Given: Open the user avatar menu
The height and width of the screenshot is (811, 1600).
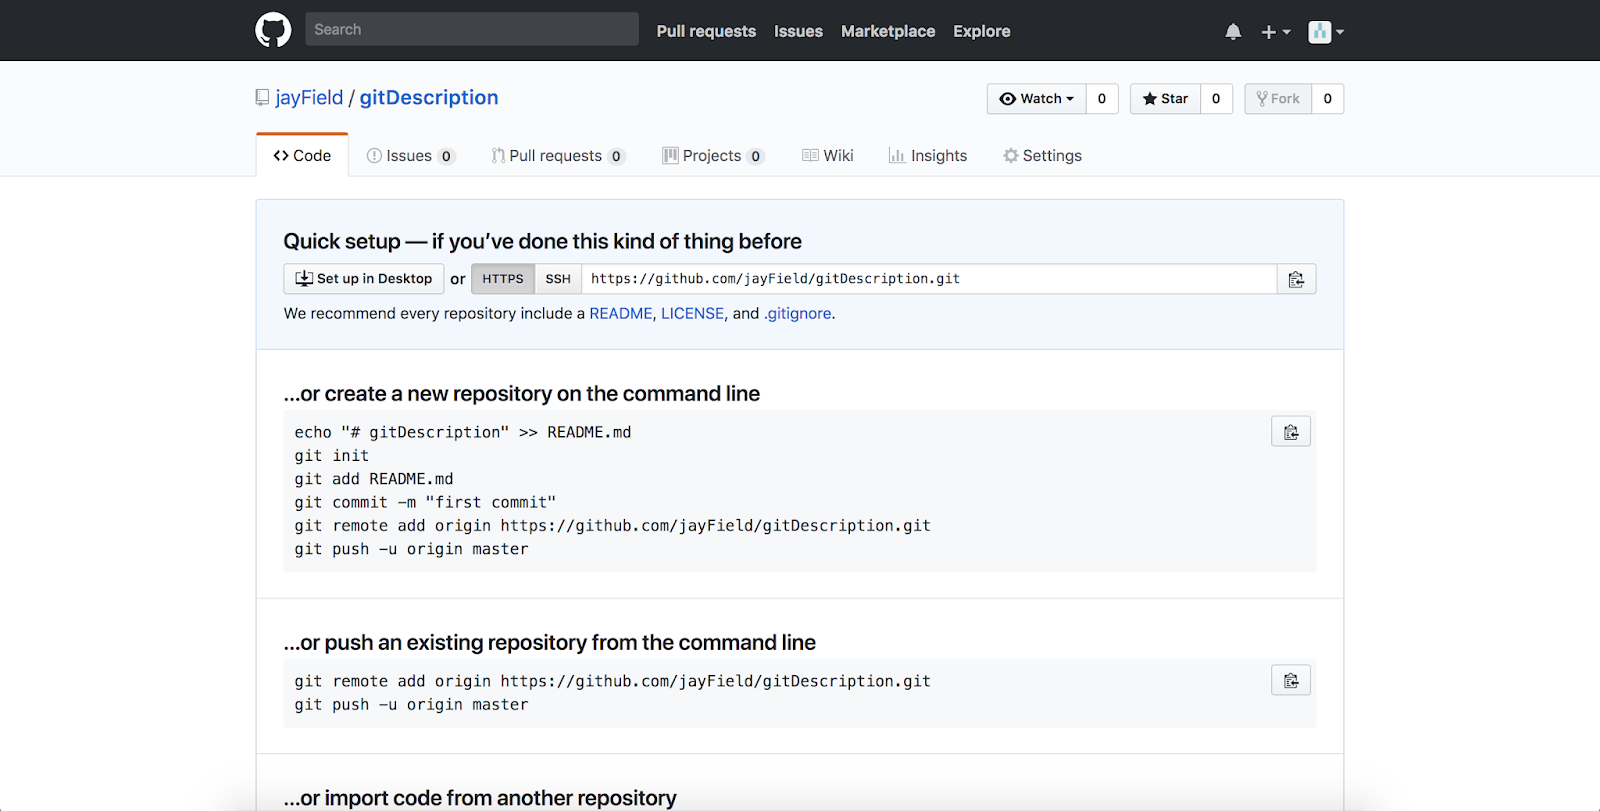Looking at the screenshot, I should 1326,32.
